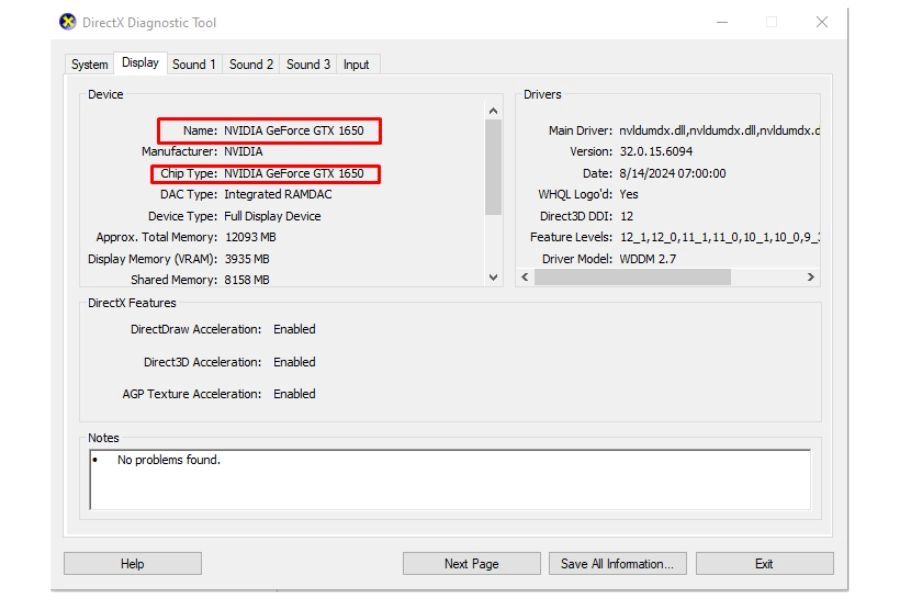The width and height of the screenshot is (900, 600).
Task: Click the Full Display Device value
Action: coord(273,216)
